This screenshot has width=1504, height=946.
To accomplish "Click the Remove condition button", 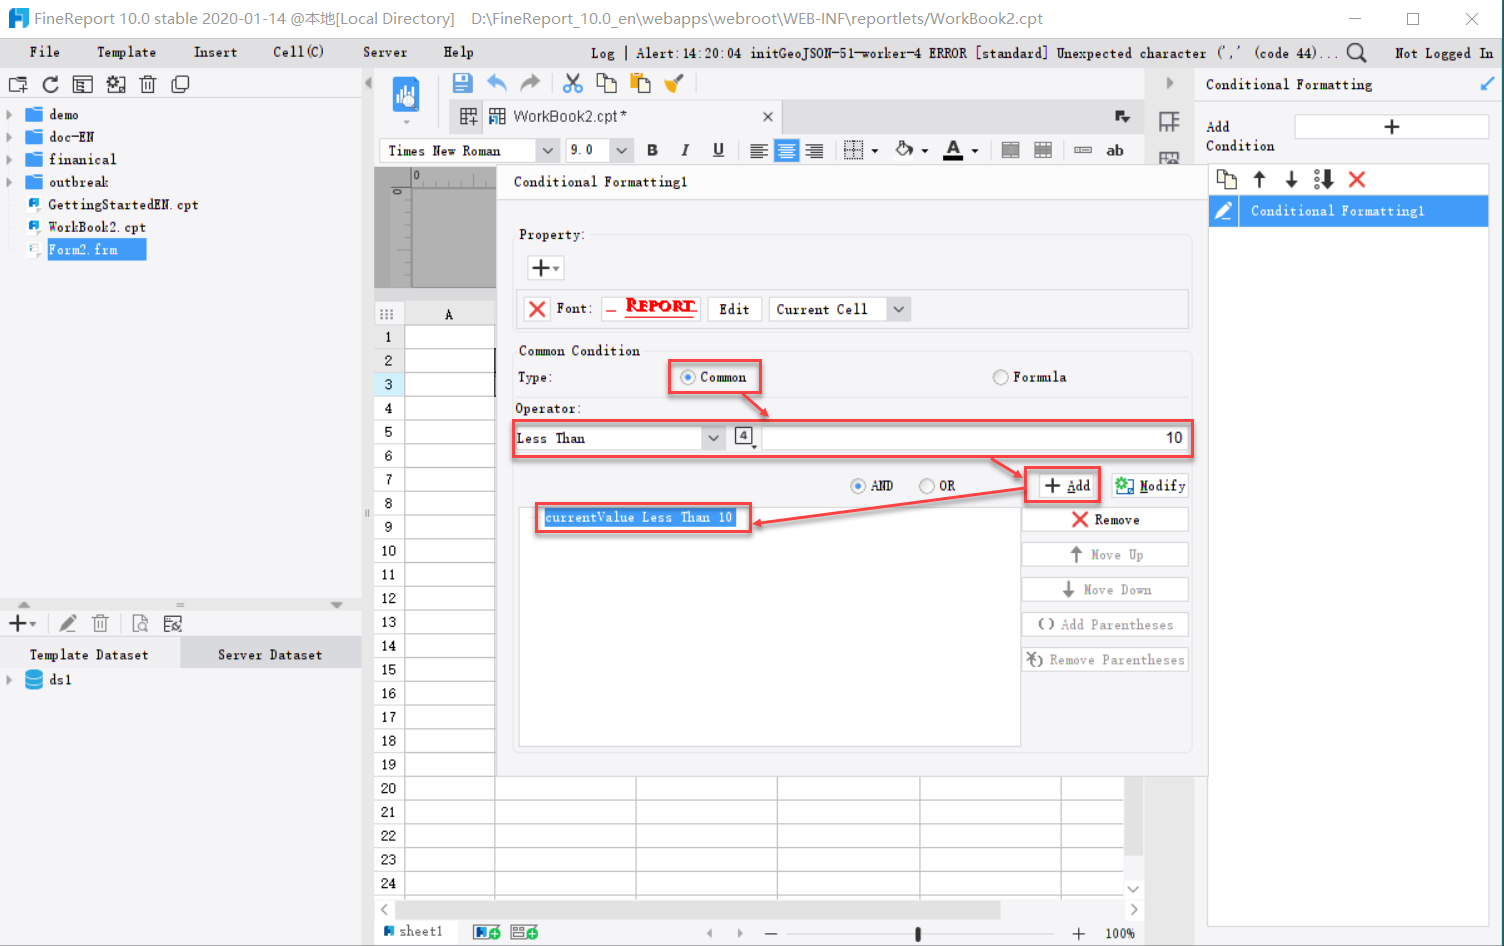I will click(1105, 520).
